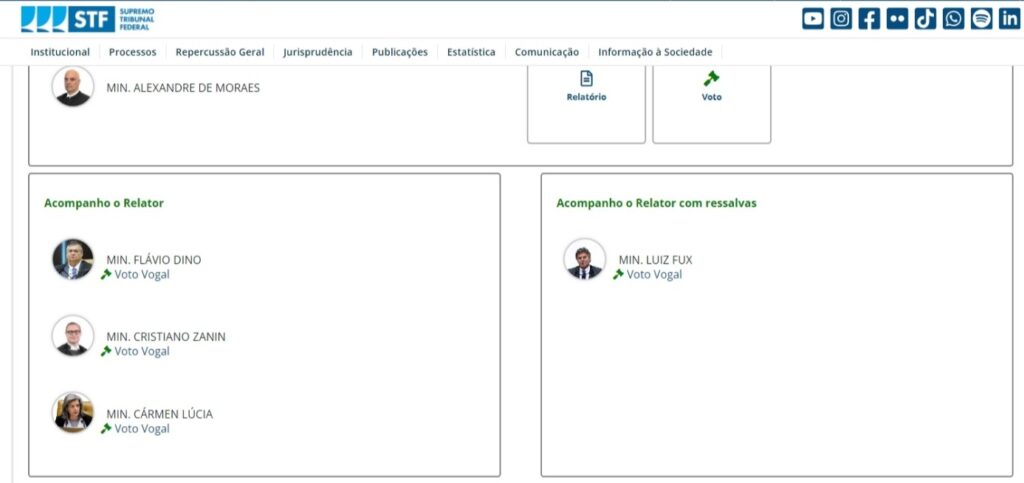
Task: Open the STF YouTube channel icon
Action: click(812, 19)
